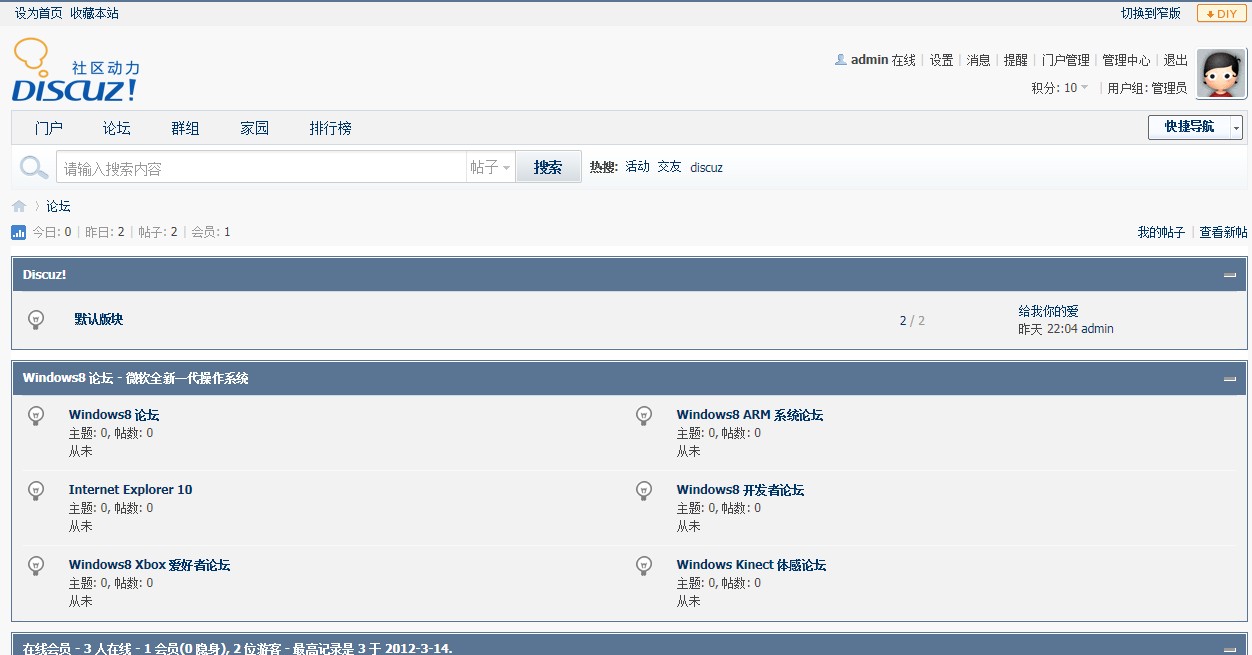Click 收藏本站 link
This screenshot has width=1252, height=655.
pyautogui.click(x=94, y=13)
